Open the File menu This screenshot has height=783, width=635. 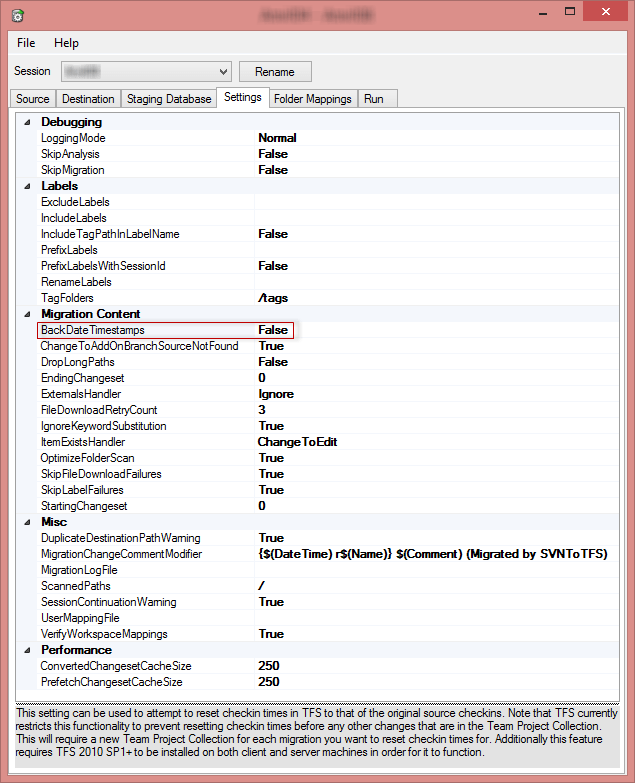[x=26, y=43]
